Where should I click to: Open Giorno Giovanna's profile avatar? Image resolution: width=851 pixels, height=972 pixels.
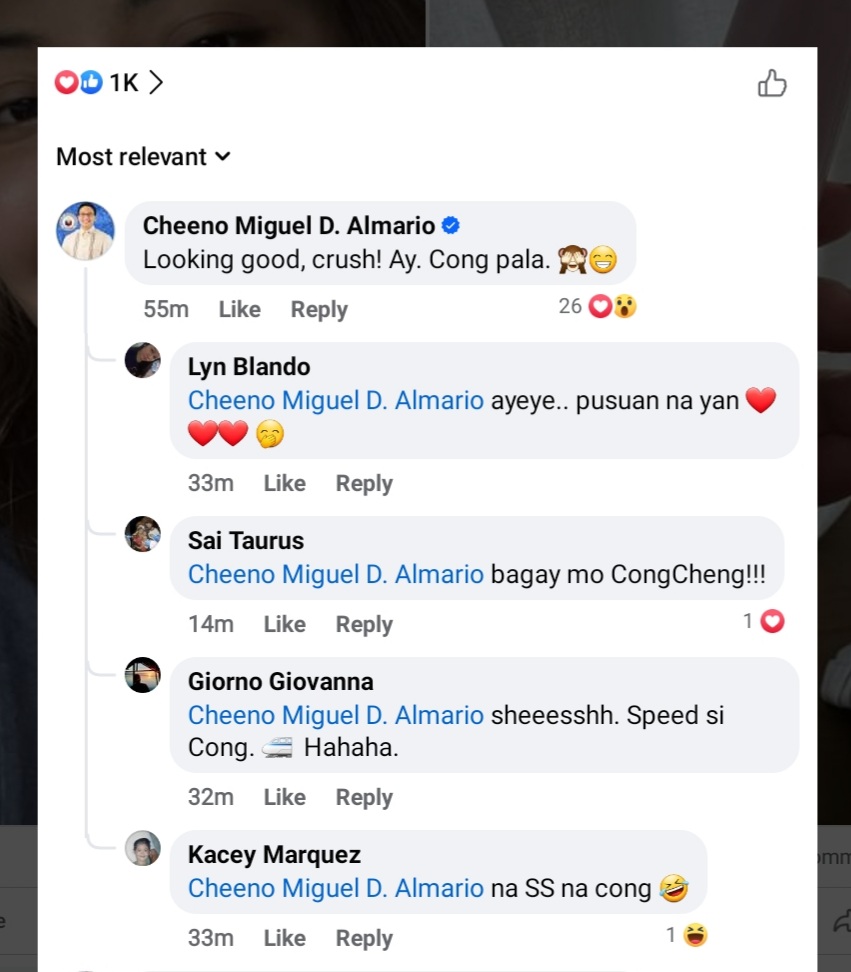(x=142, y=675)
